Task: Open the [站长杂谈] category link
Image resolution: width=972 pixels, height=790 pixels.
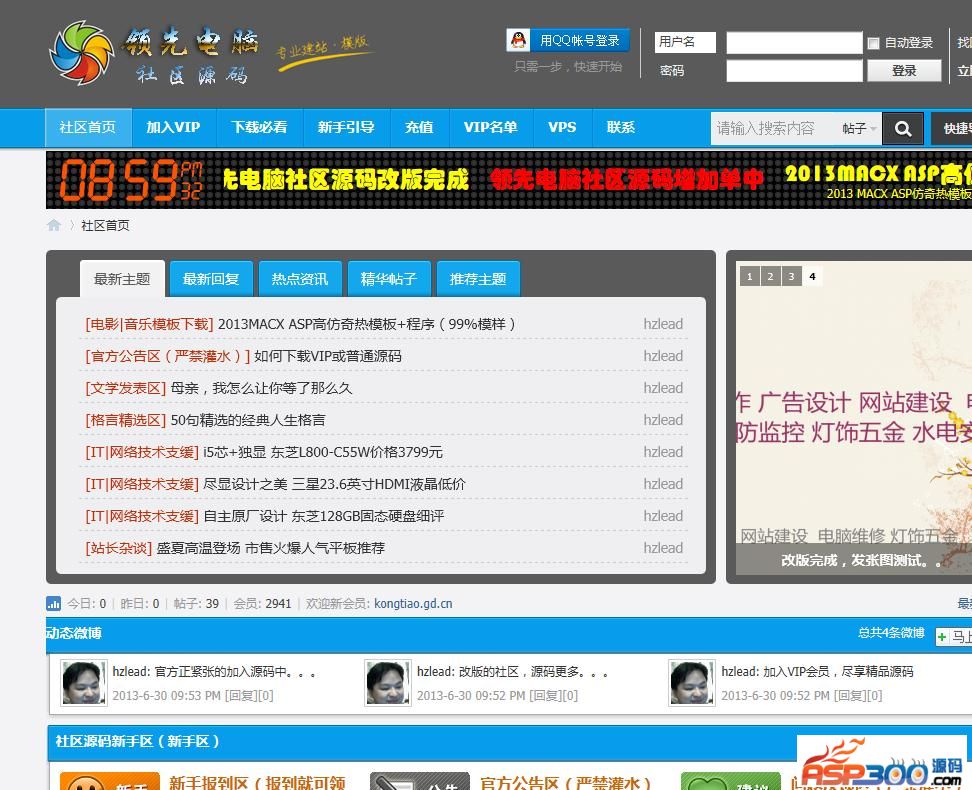Action: [x=118, y=548]
